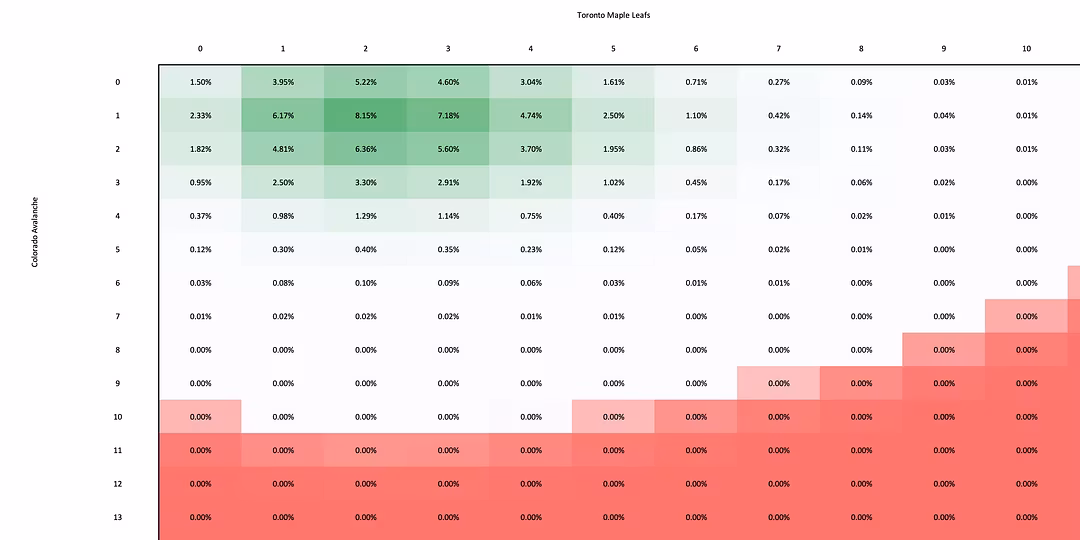Click the cell reading 3.95%

coord(283,82)
